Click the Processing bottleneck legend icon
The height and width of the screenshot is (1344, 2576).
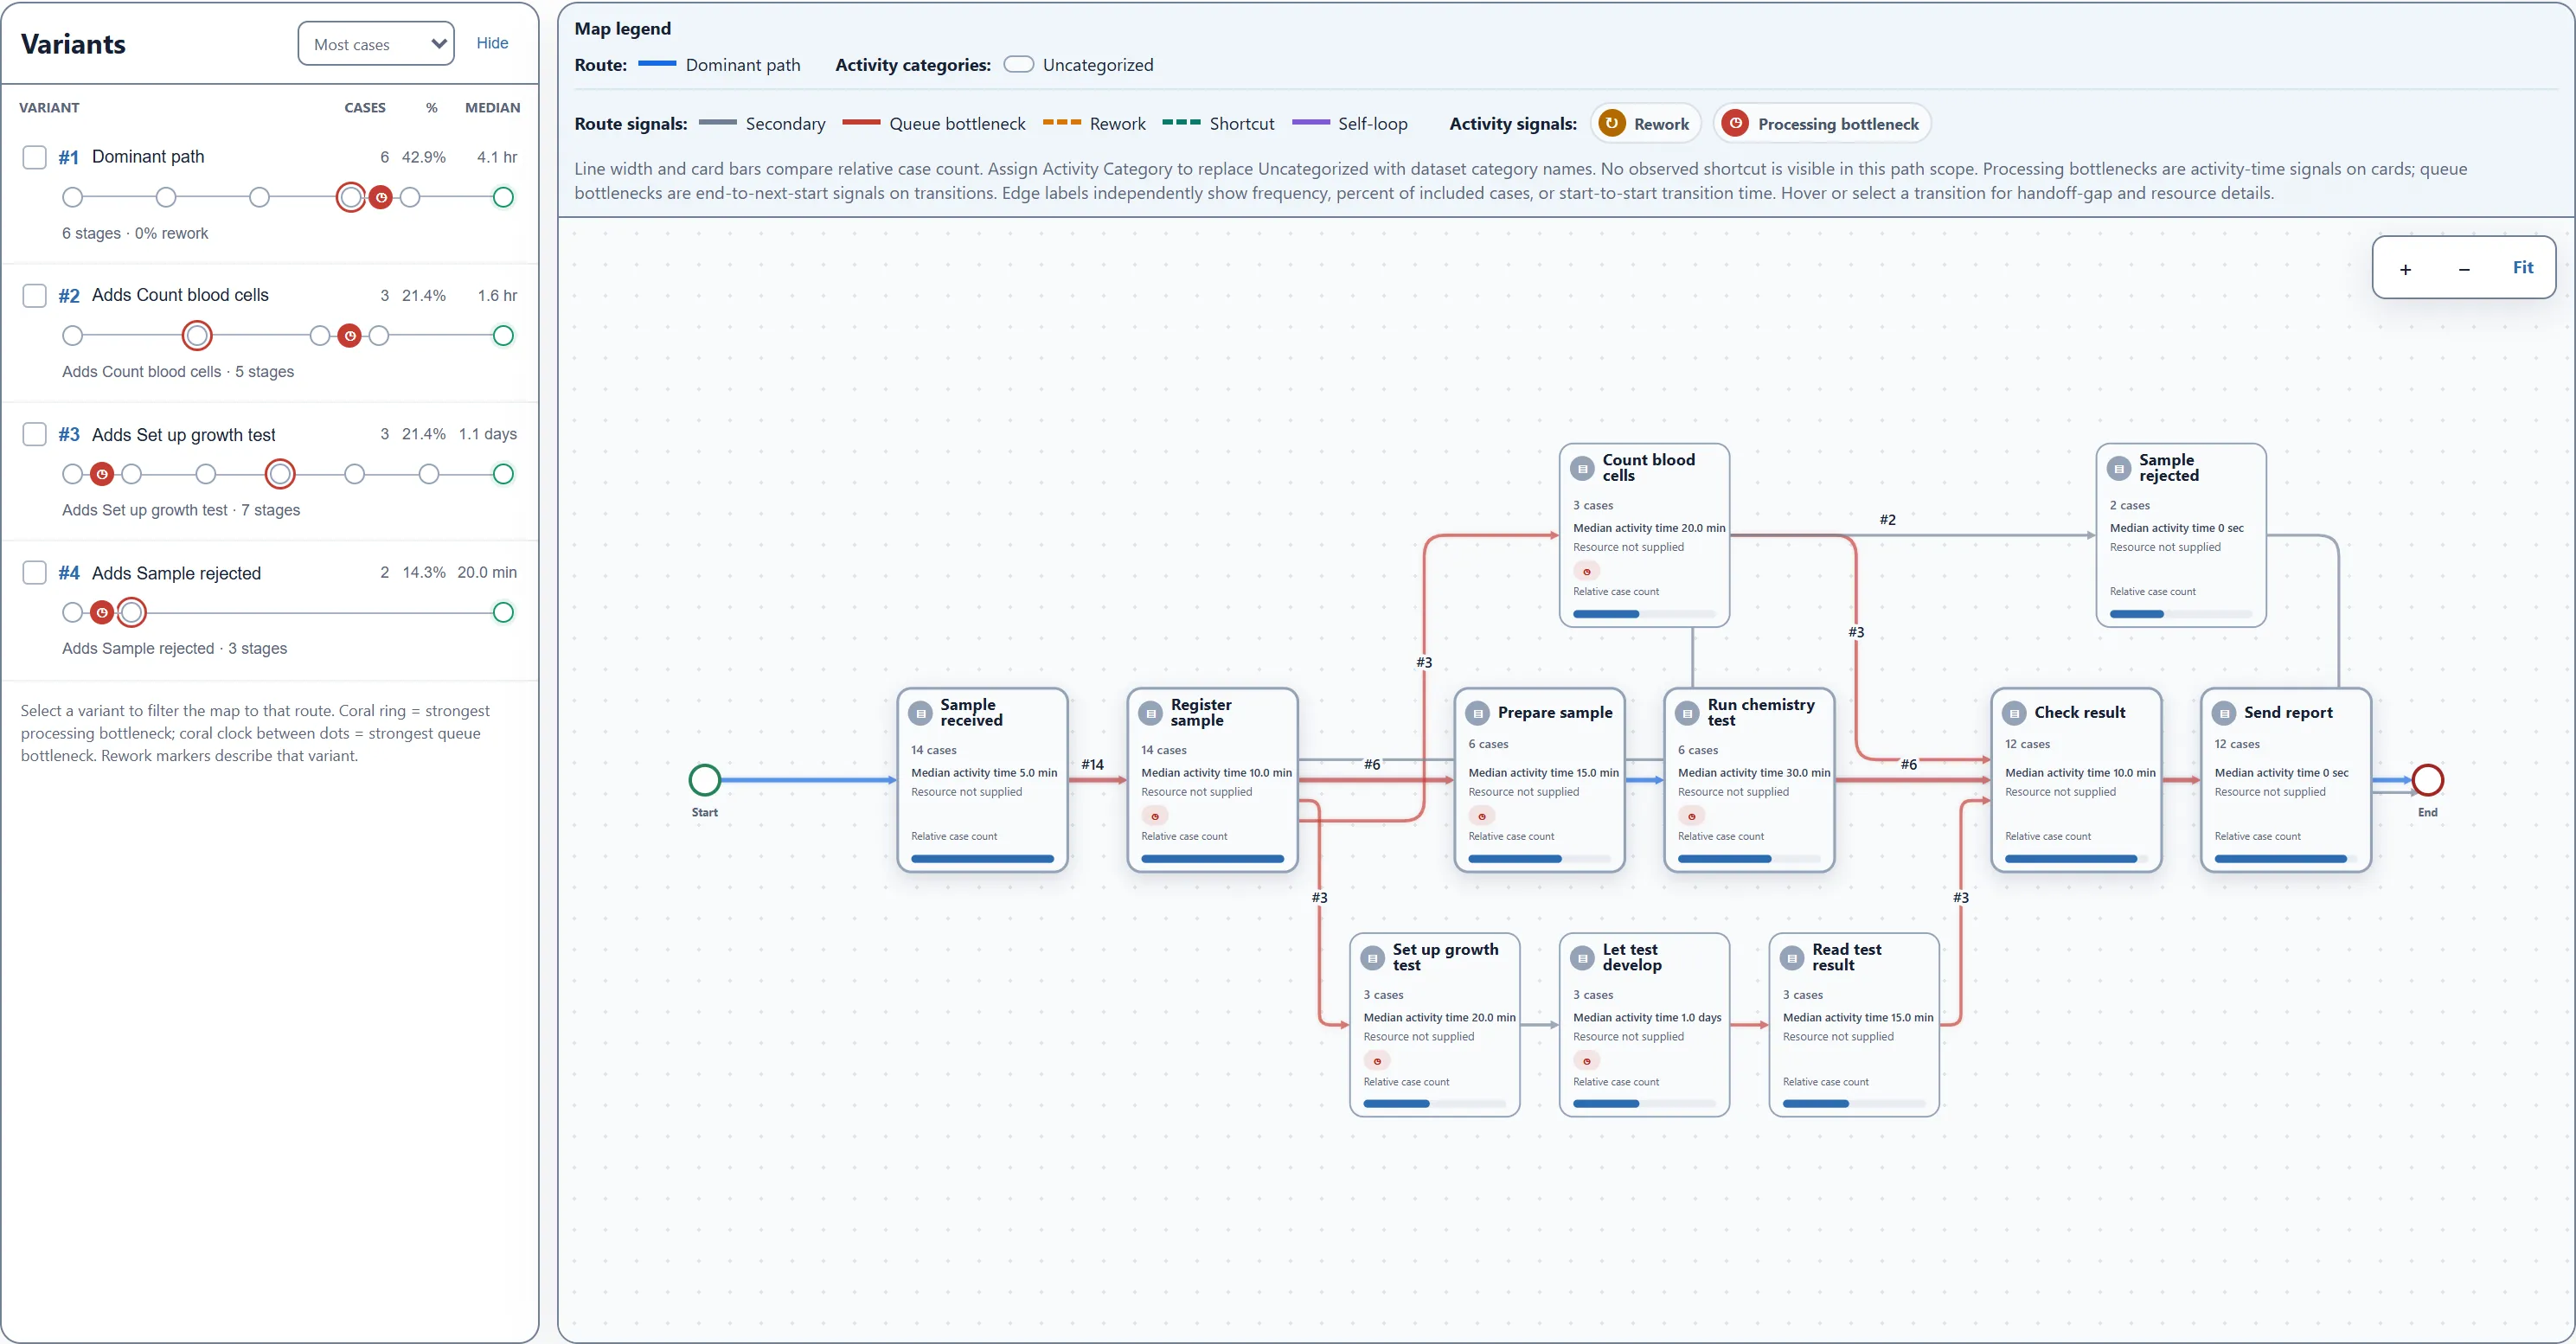[1735, 123]
